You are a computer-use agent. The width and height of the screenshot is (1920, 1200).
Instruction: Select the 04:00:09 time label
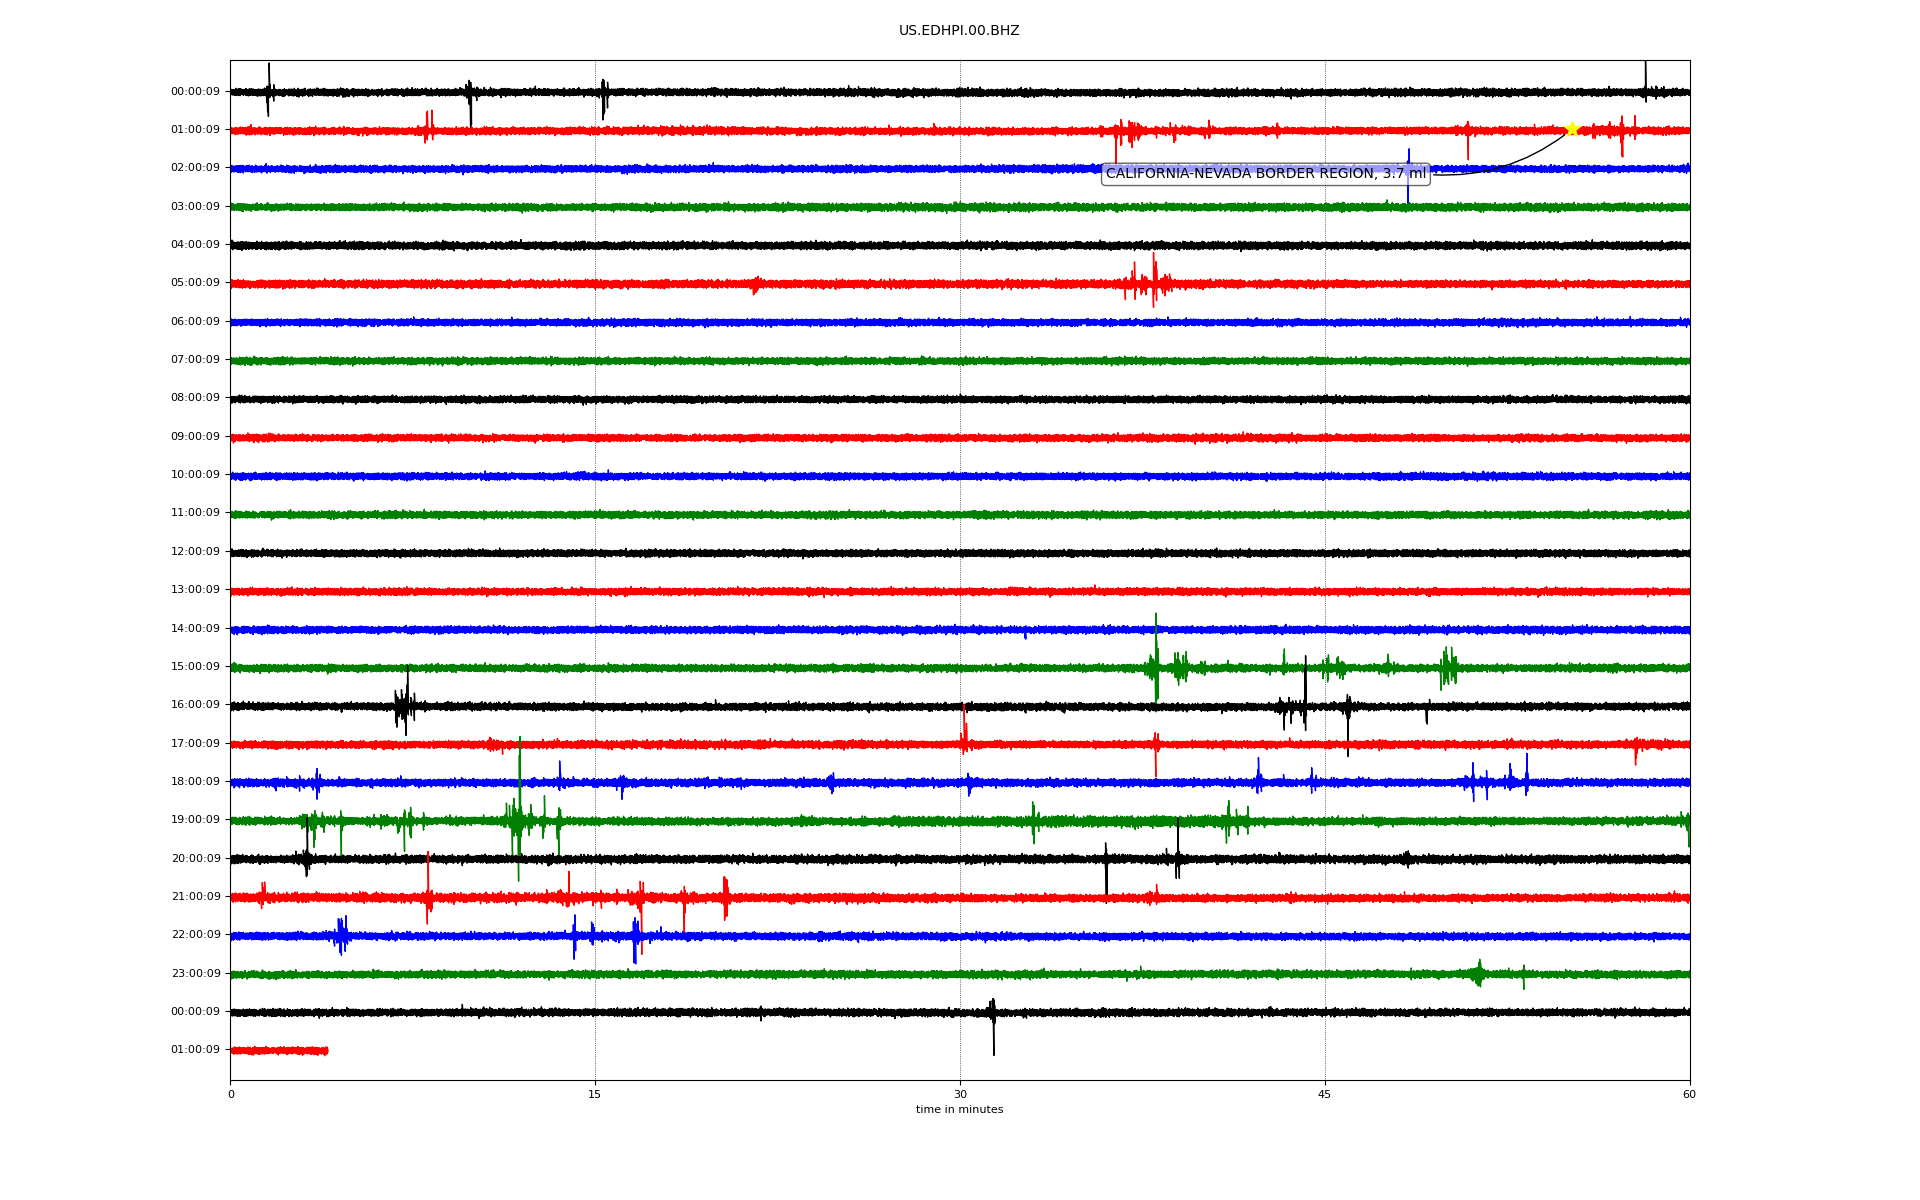point(195,245)
